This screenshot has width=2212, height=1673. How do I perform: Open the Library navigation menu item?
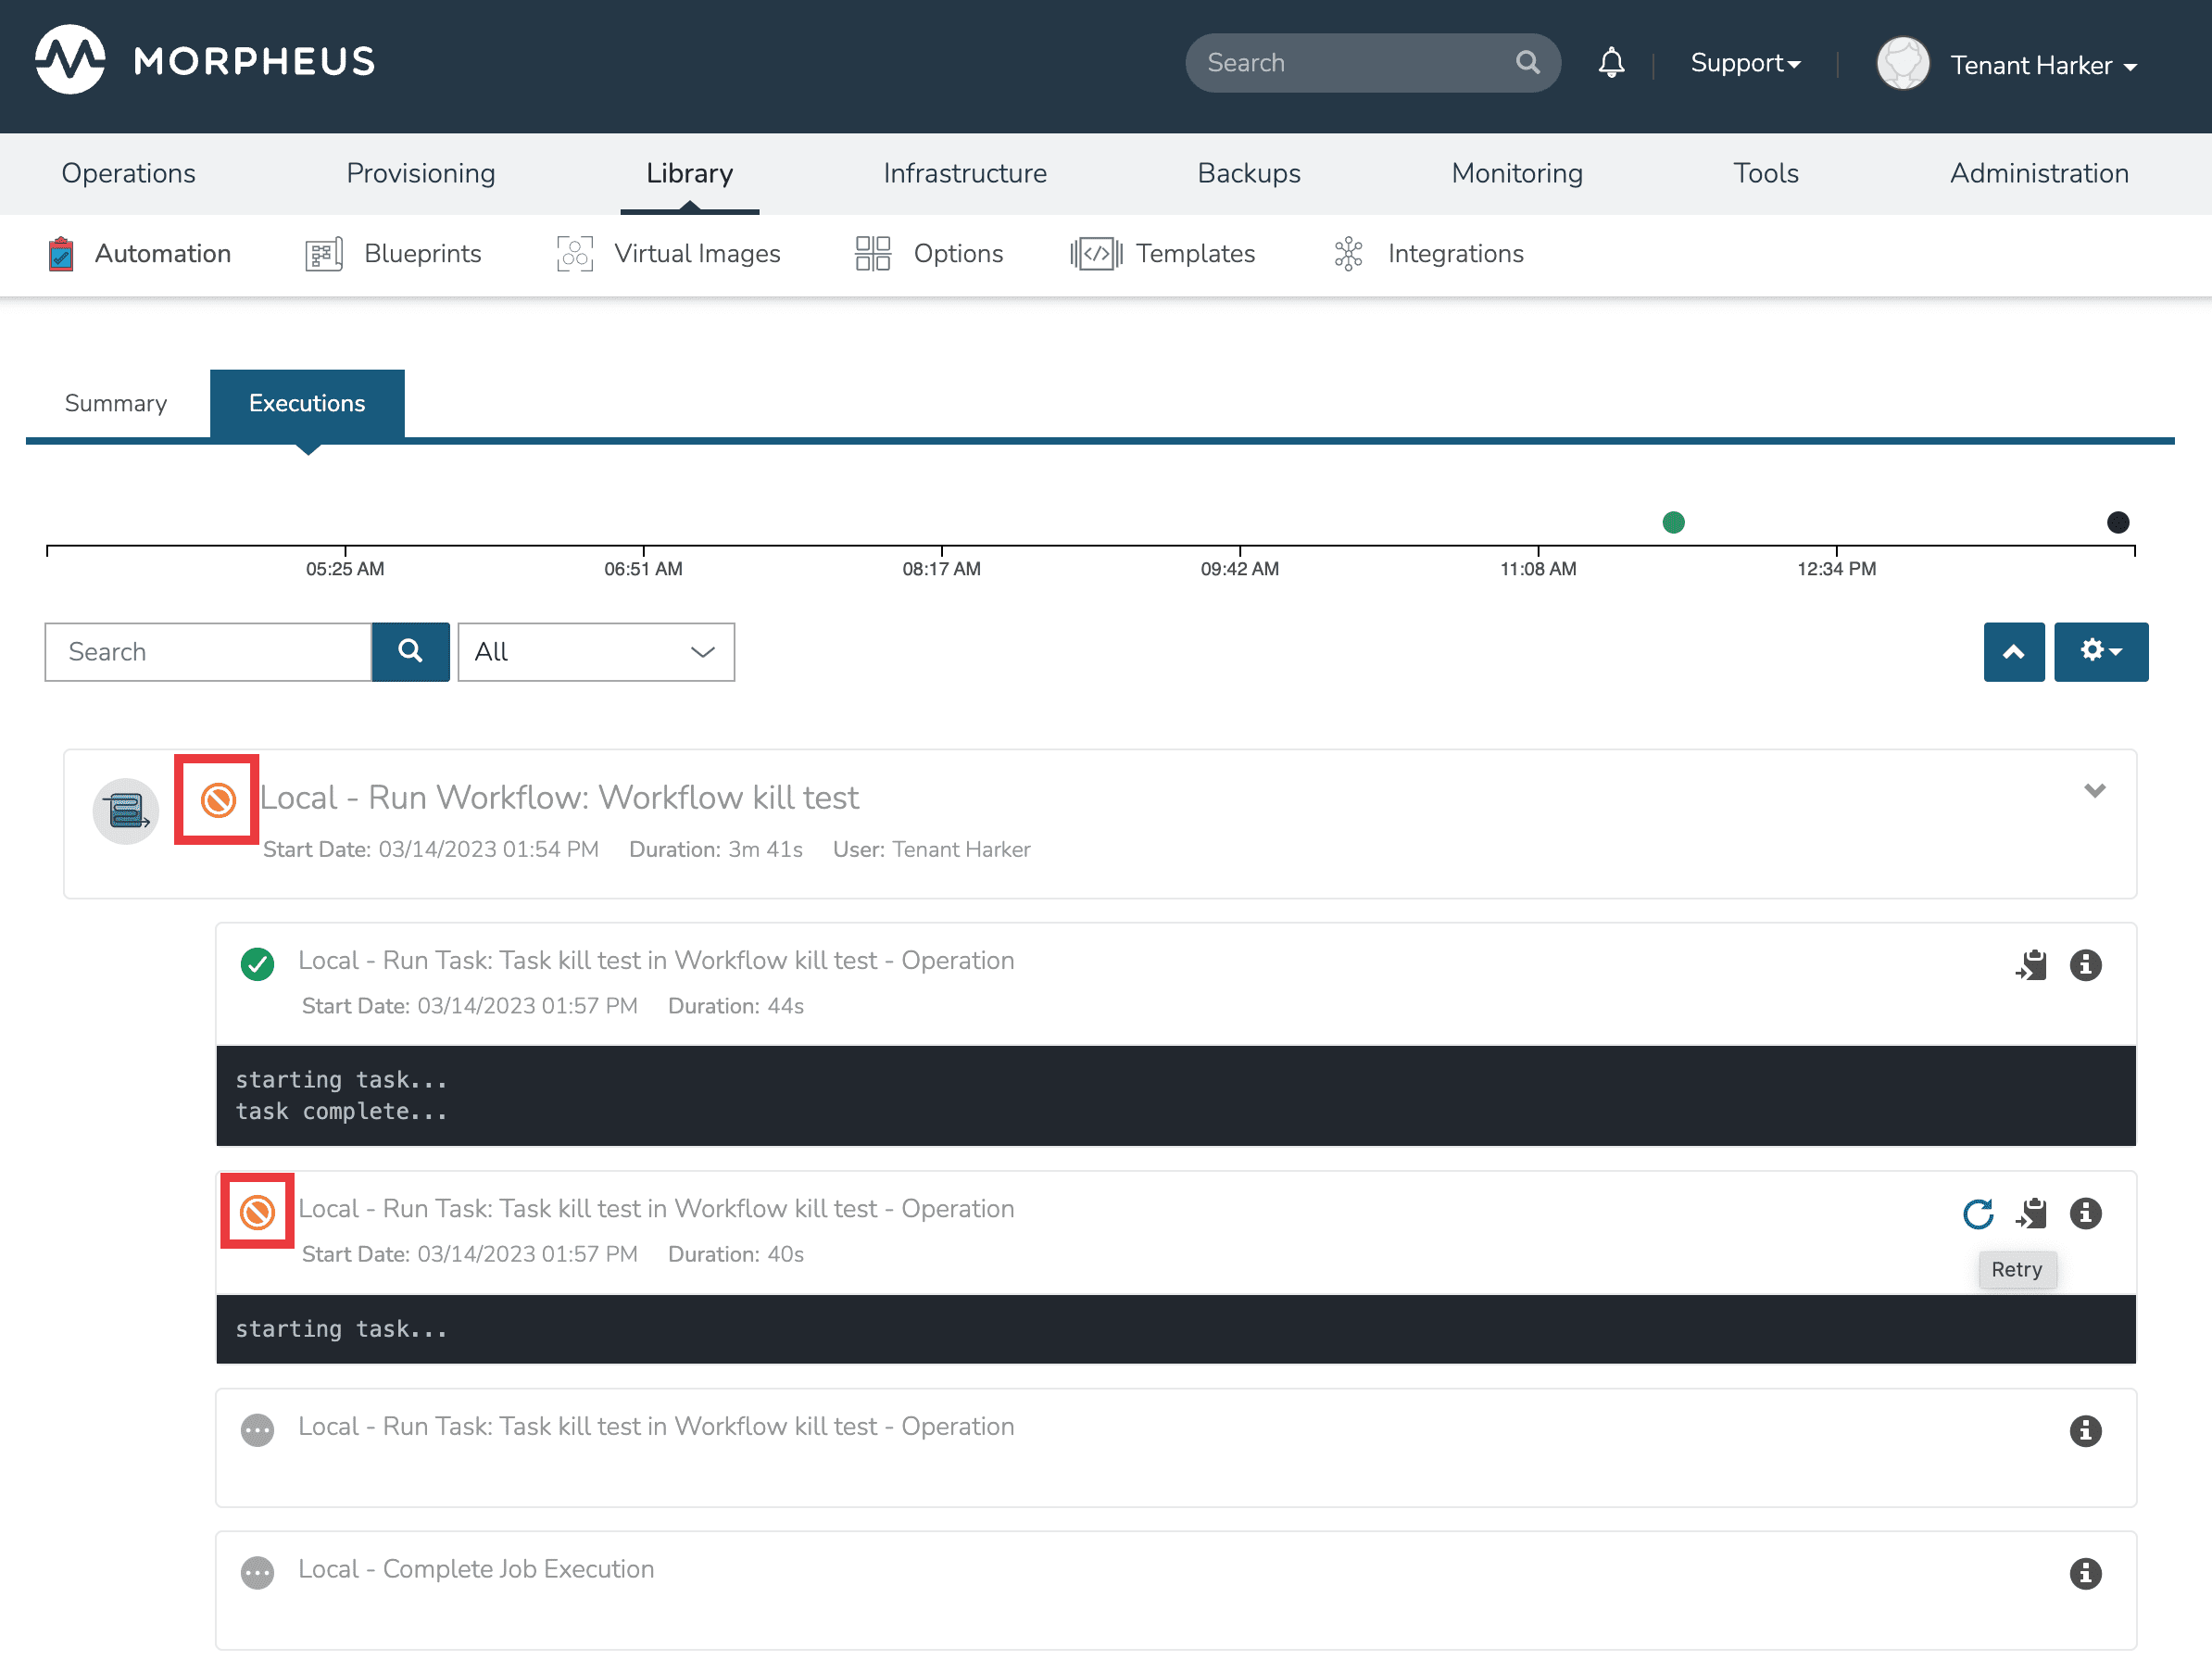pos(689,172)
